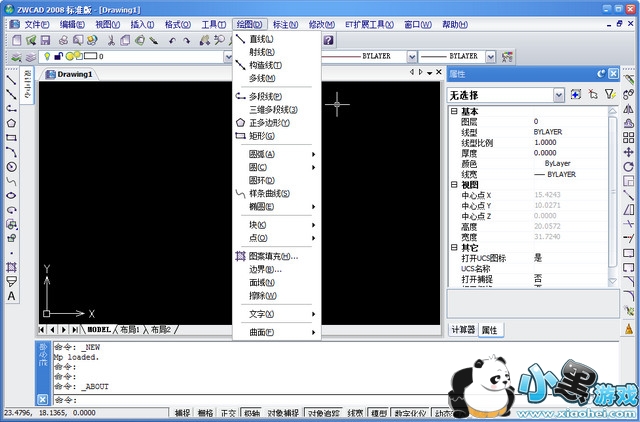Select the Spline tool in left toolbar
640x422 pixels.
[11, 181]
